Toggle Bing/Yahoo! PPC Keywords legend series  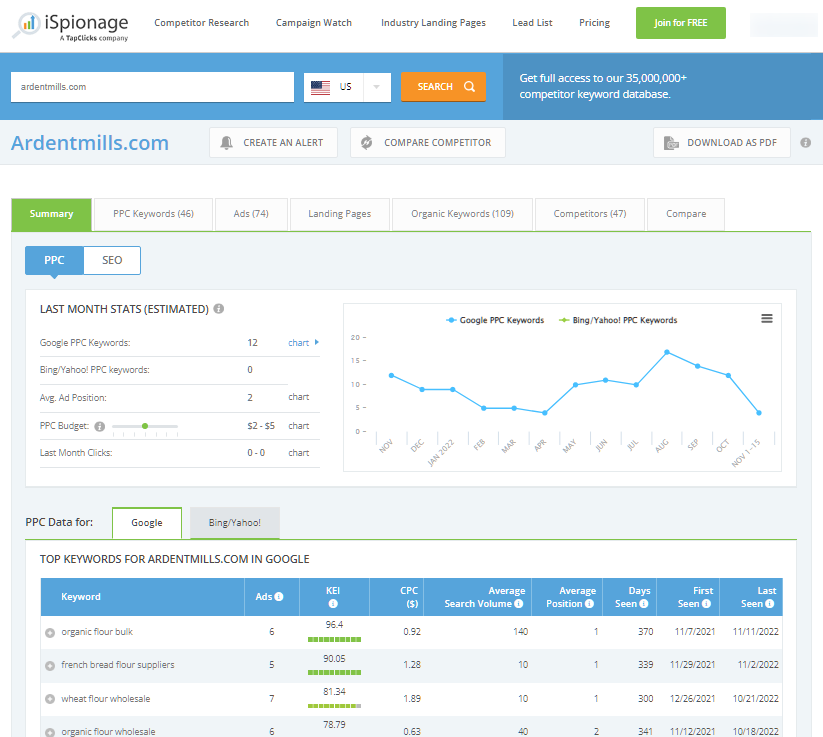coord(618,320)
